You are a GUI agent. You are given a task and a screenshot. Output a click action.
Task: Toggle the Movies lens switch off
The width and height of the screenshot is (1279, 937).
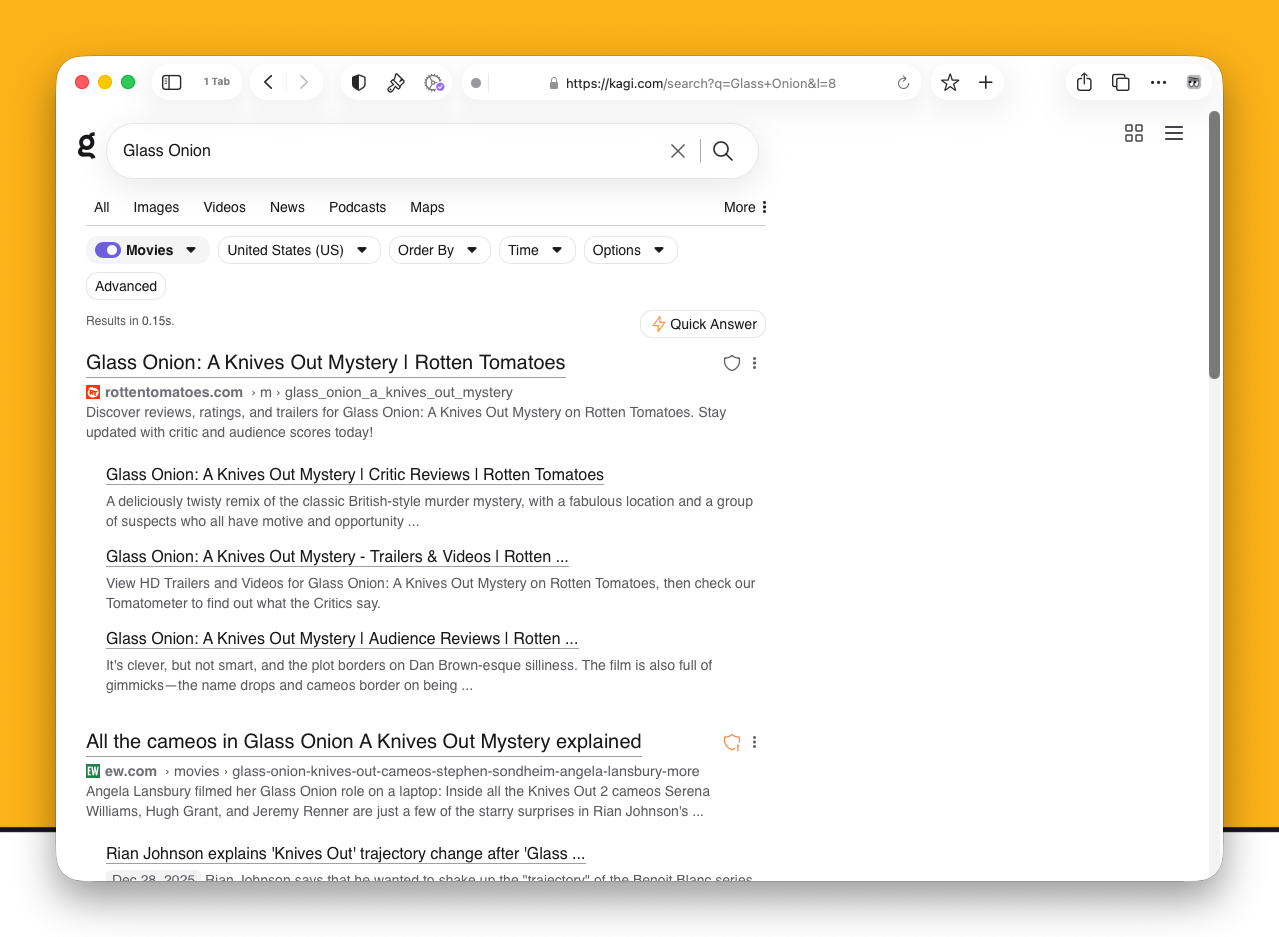pyautogui.click(x=108, y=250)
